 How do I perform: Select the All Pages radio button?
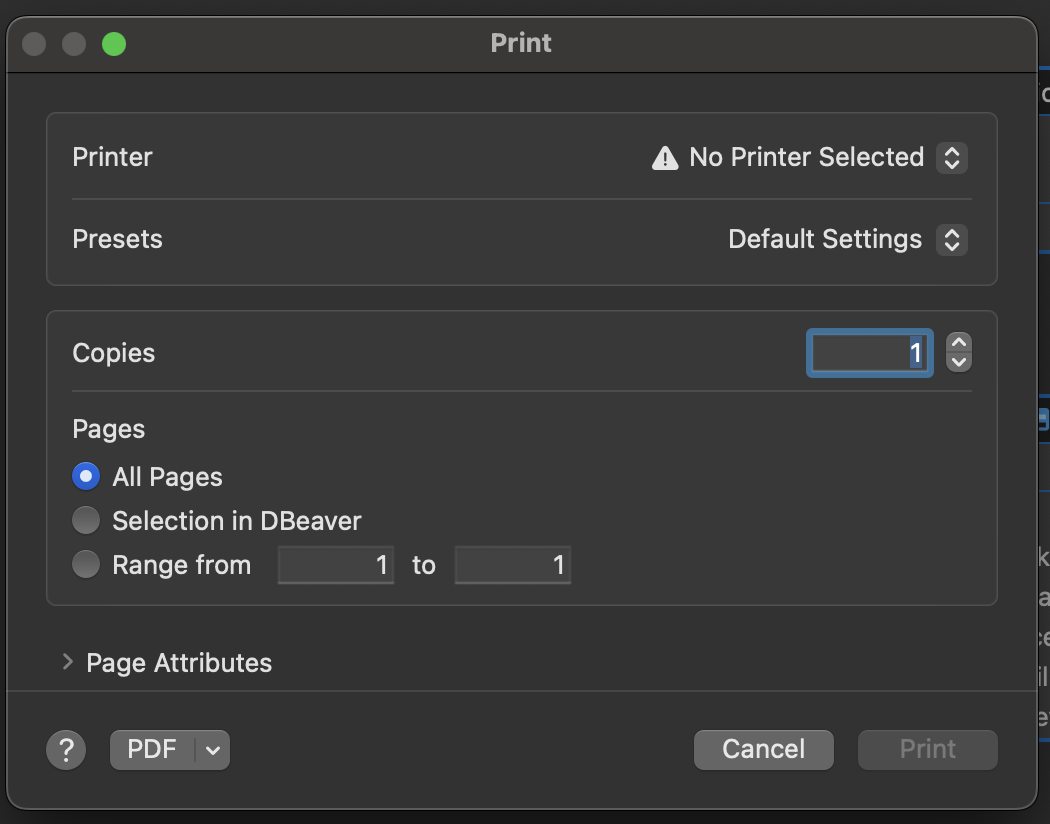[86, 477]
